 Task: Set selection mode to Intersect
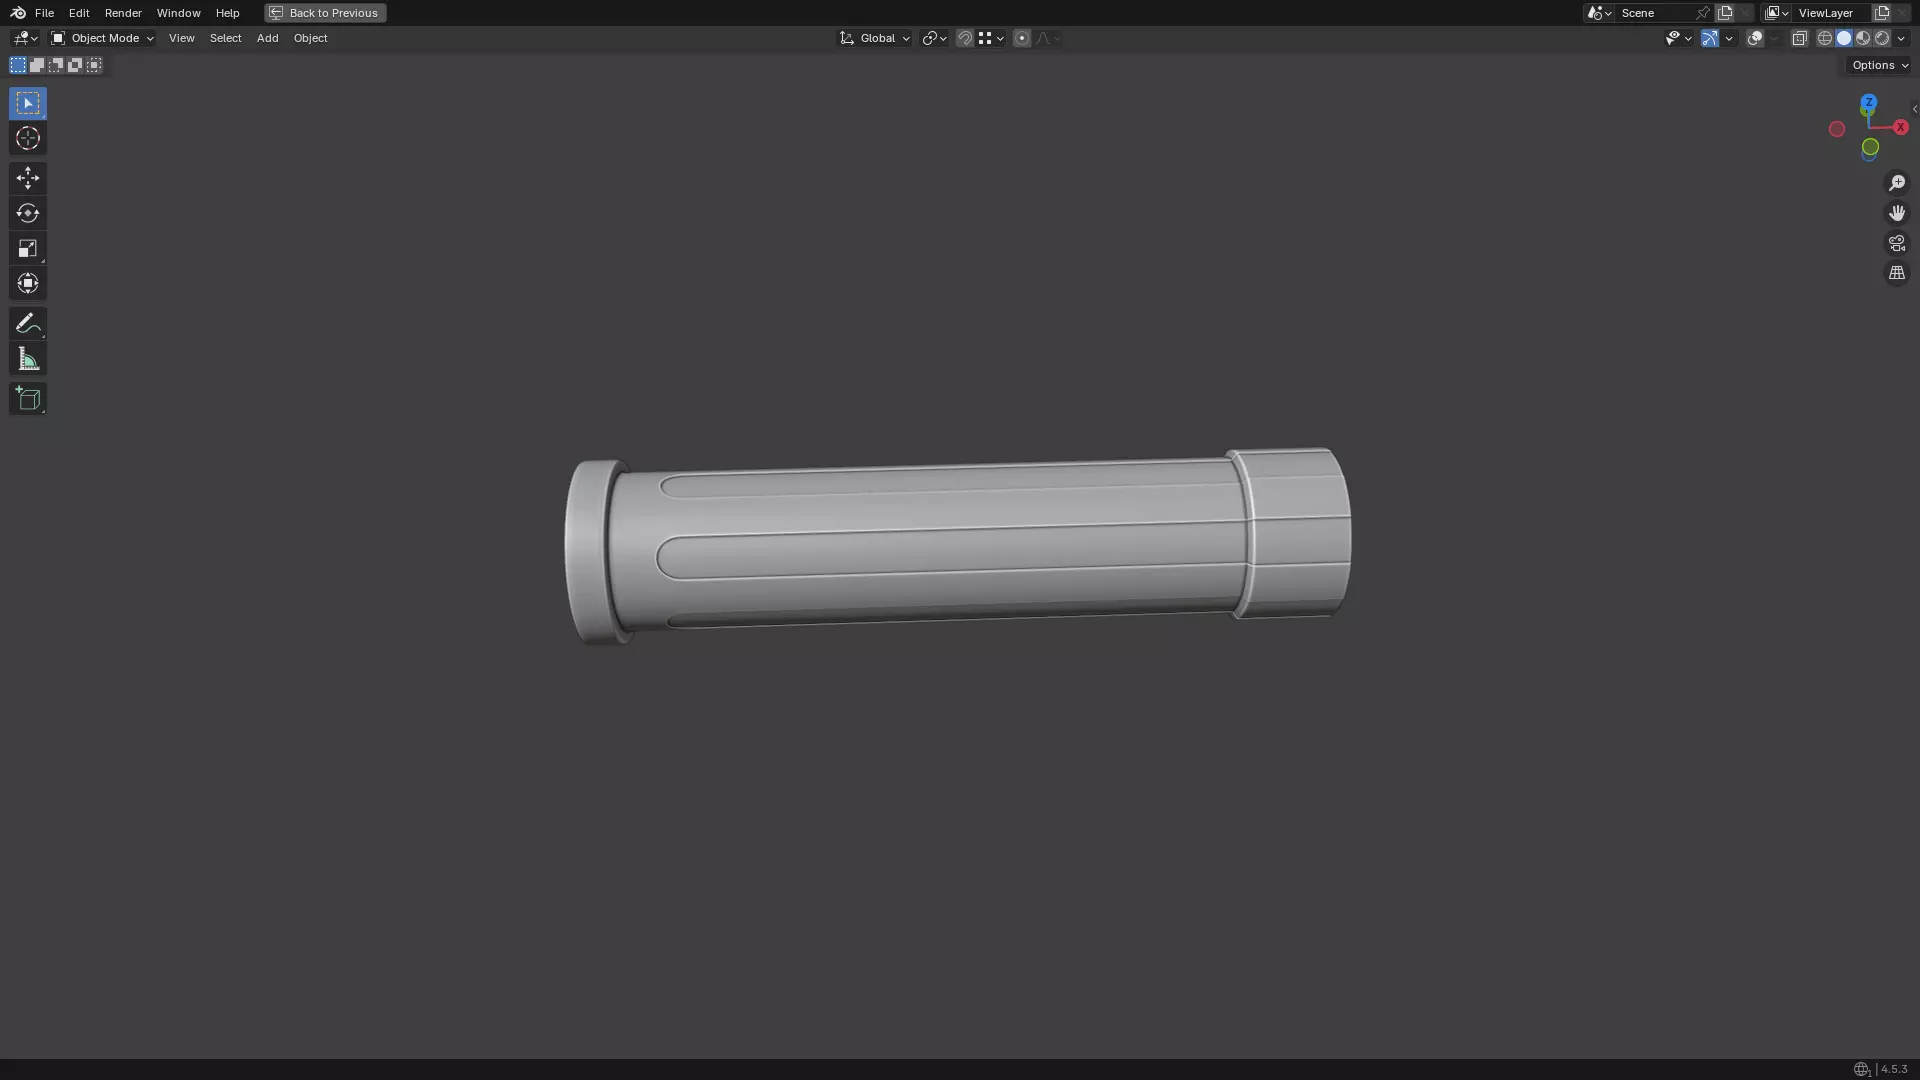tap(94, 65)
